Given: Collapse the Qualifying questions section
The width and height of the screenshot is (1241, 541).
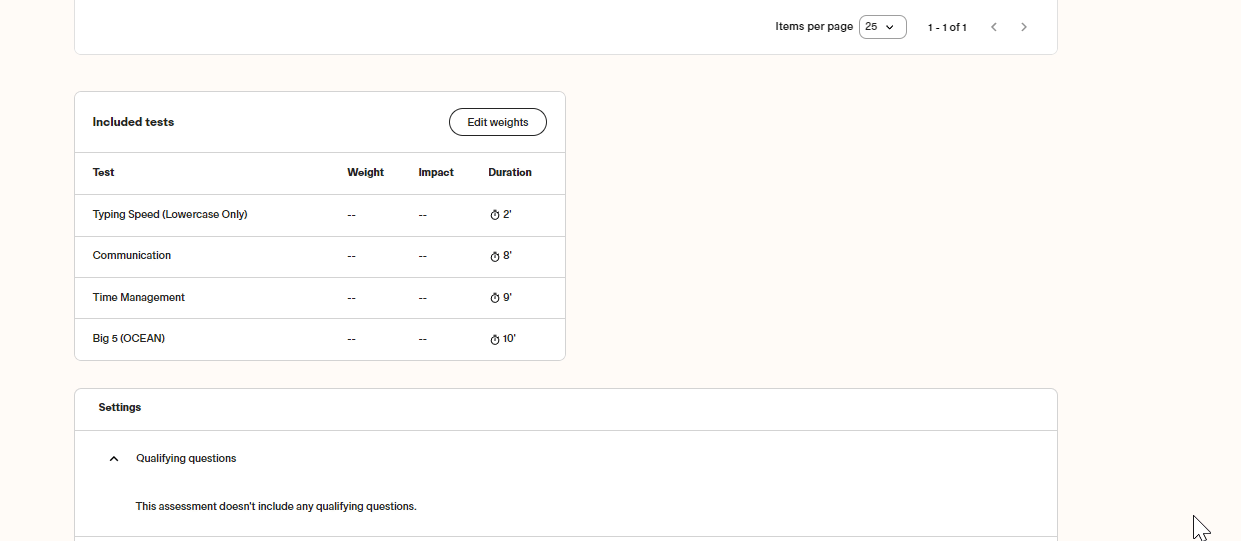Looking at the screenshot, I should (114, 459).
